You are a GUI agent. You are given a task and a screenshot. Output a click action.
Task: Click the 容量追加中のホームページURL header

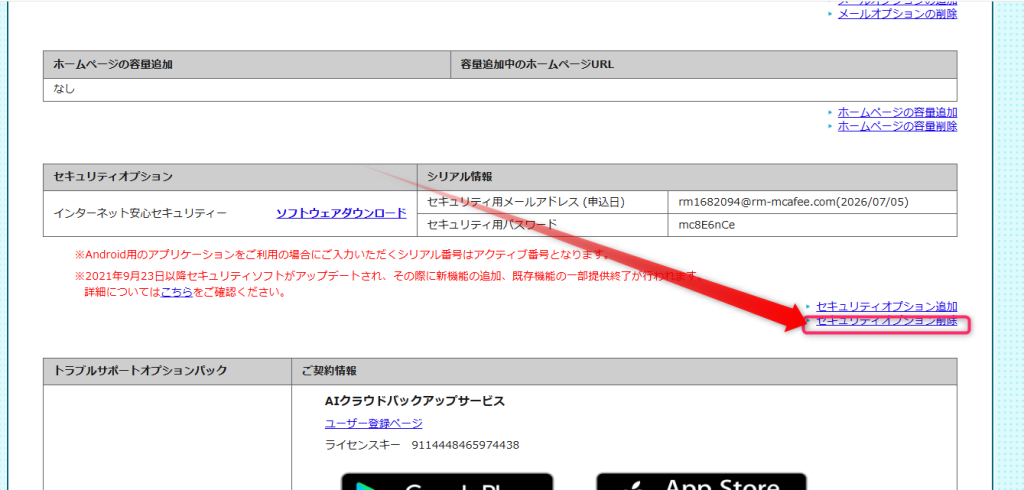click(x=704, y=64)
